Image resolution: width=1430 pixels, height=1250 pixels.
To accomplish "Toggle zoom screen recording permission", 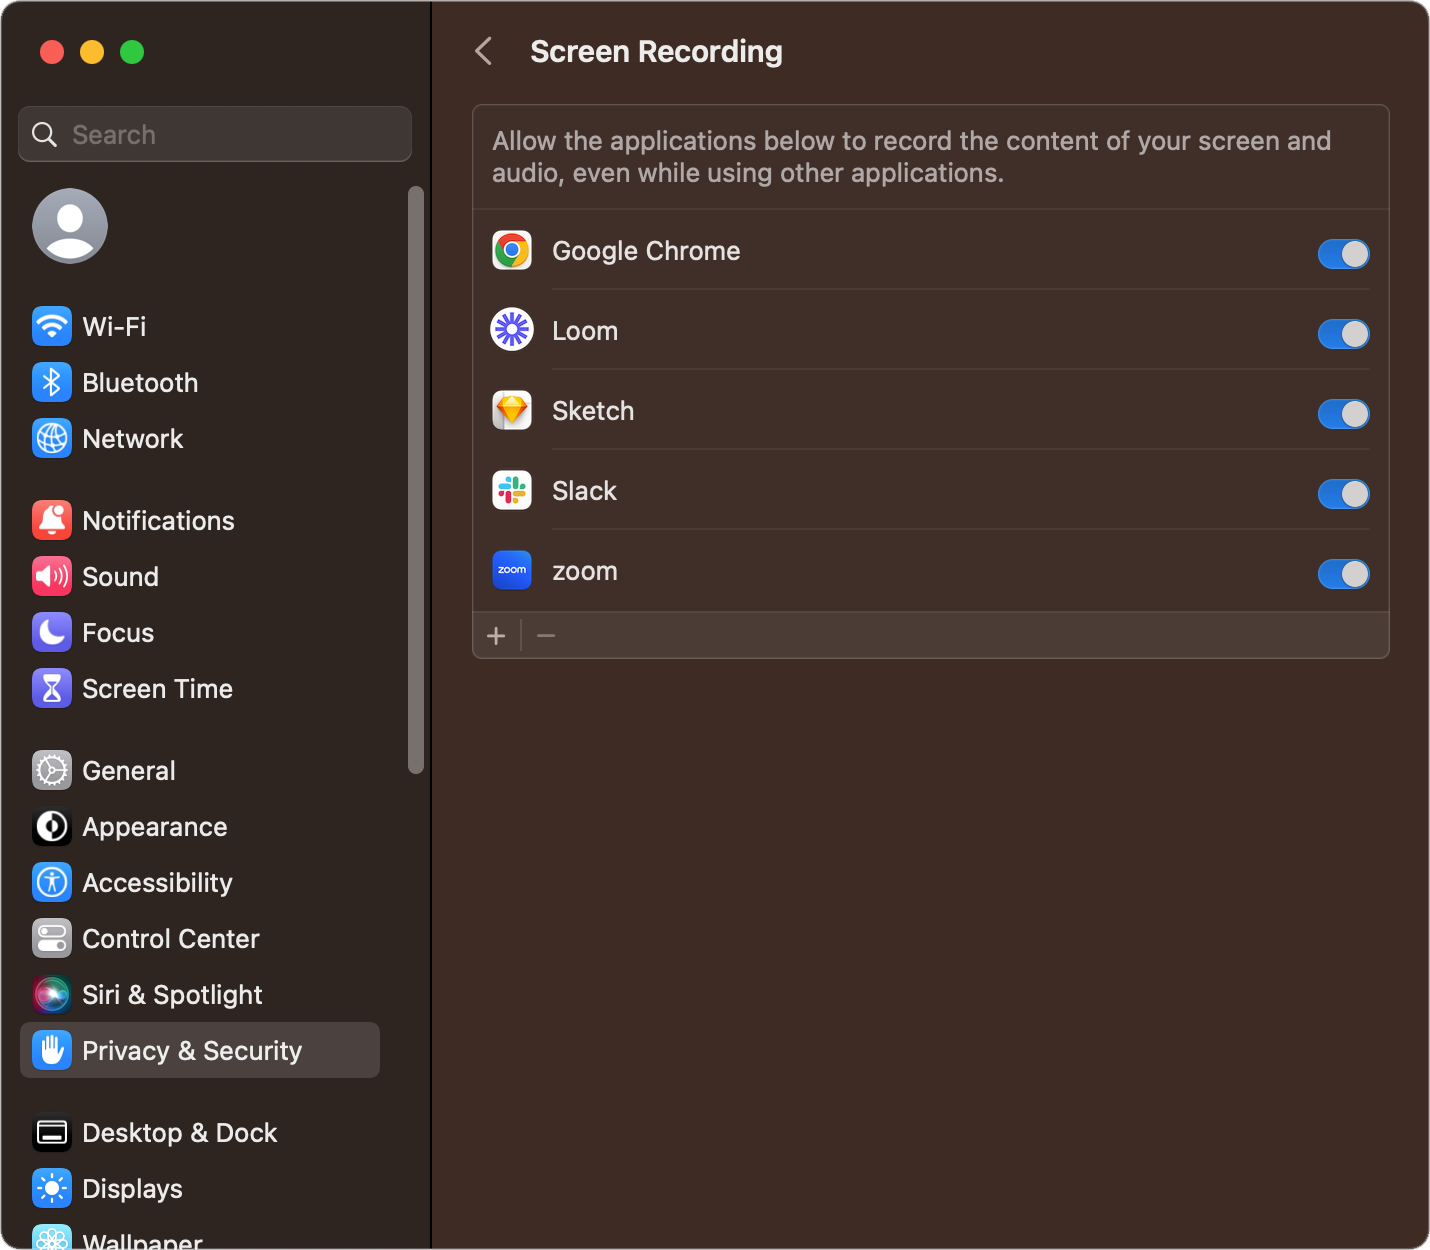I will [x=1343, y=574].
